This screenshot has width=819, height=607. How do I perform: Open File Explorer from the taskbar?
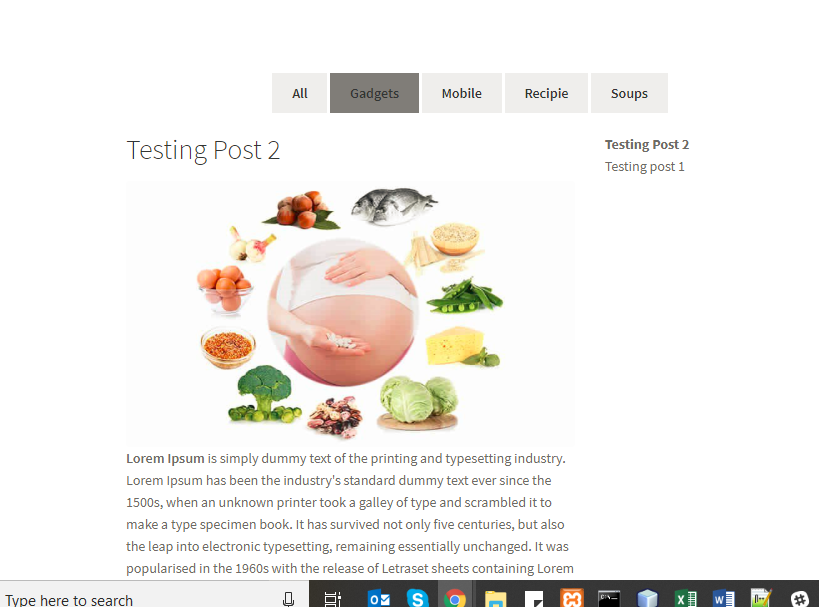click(495, 599)
